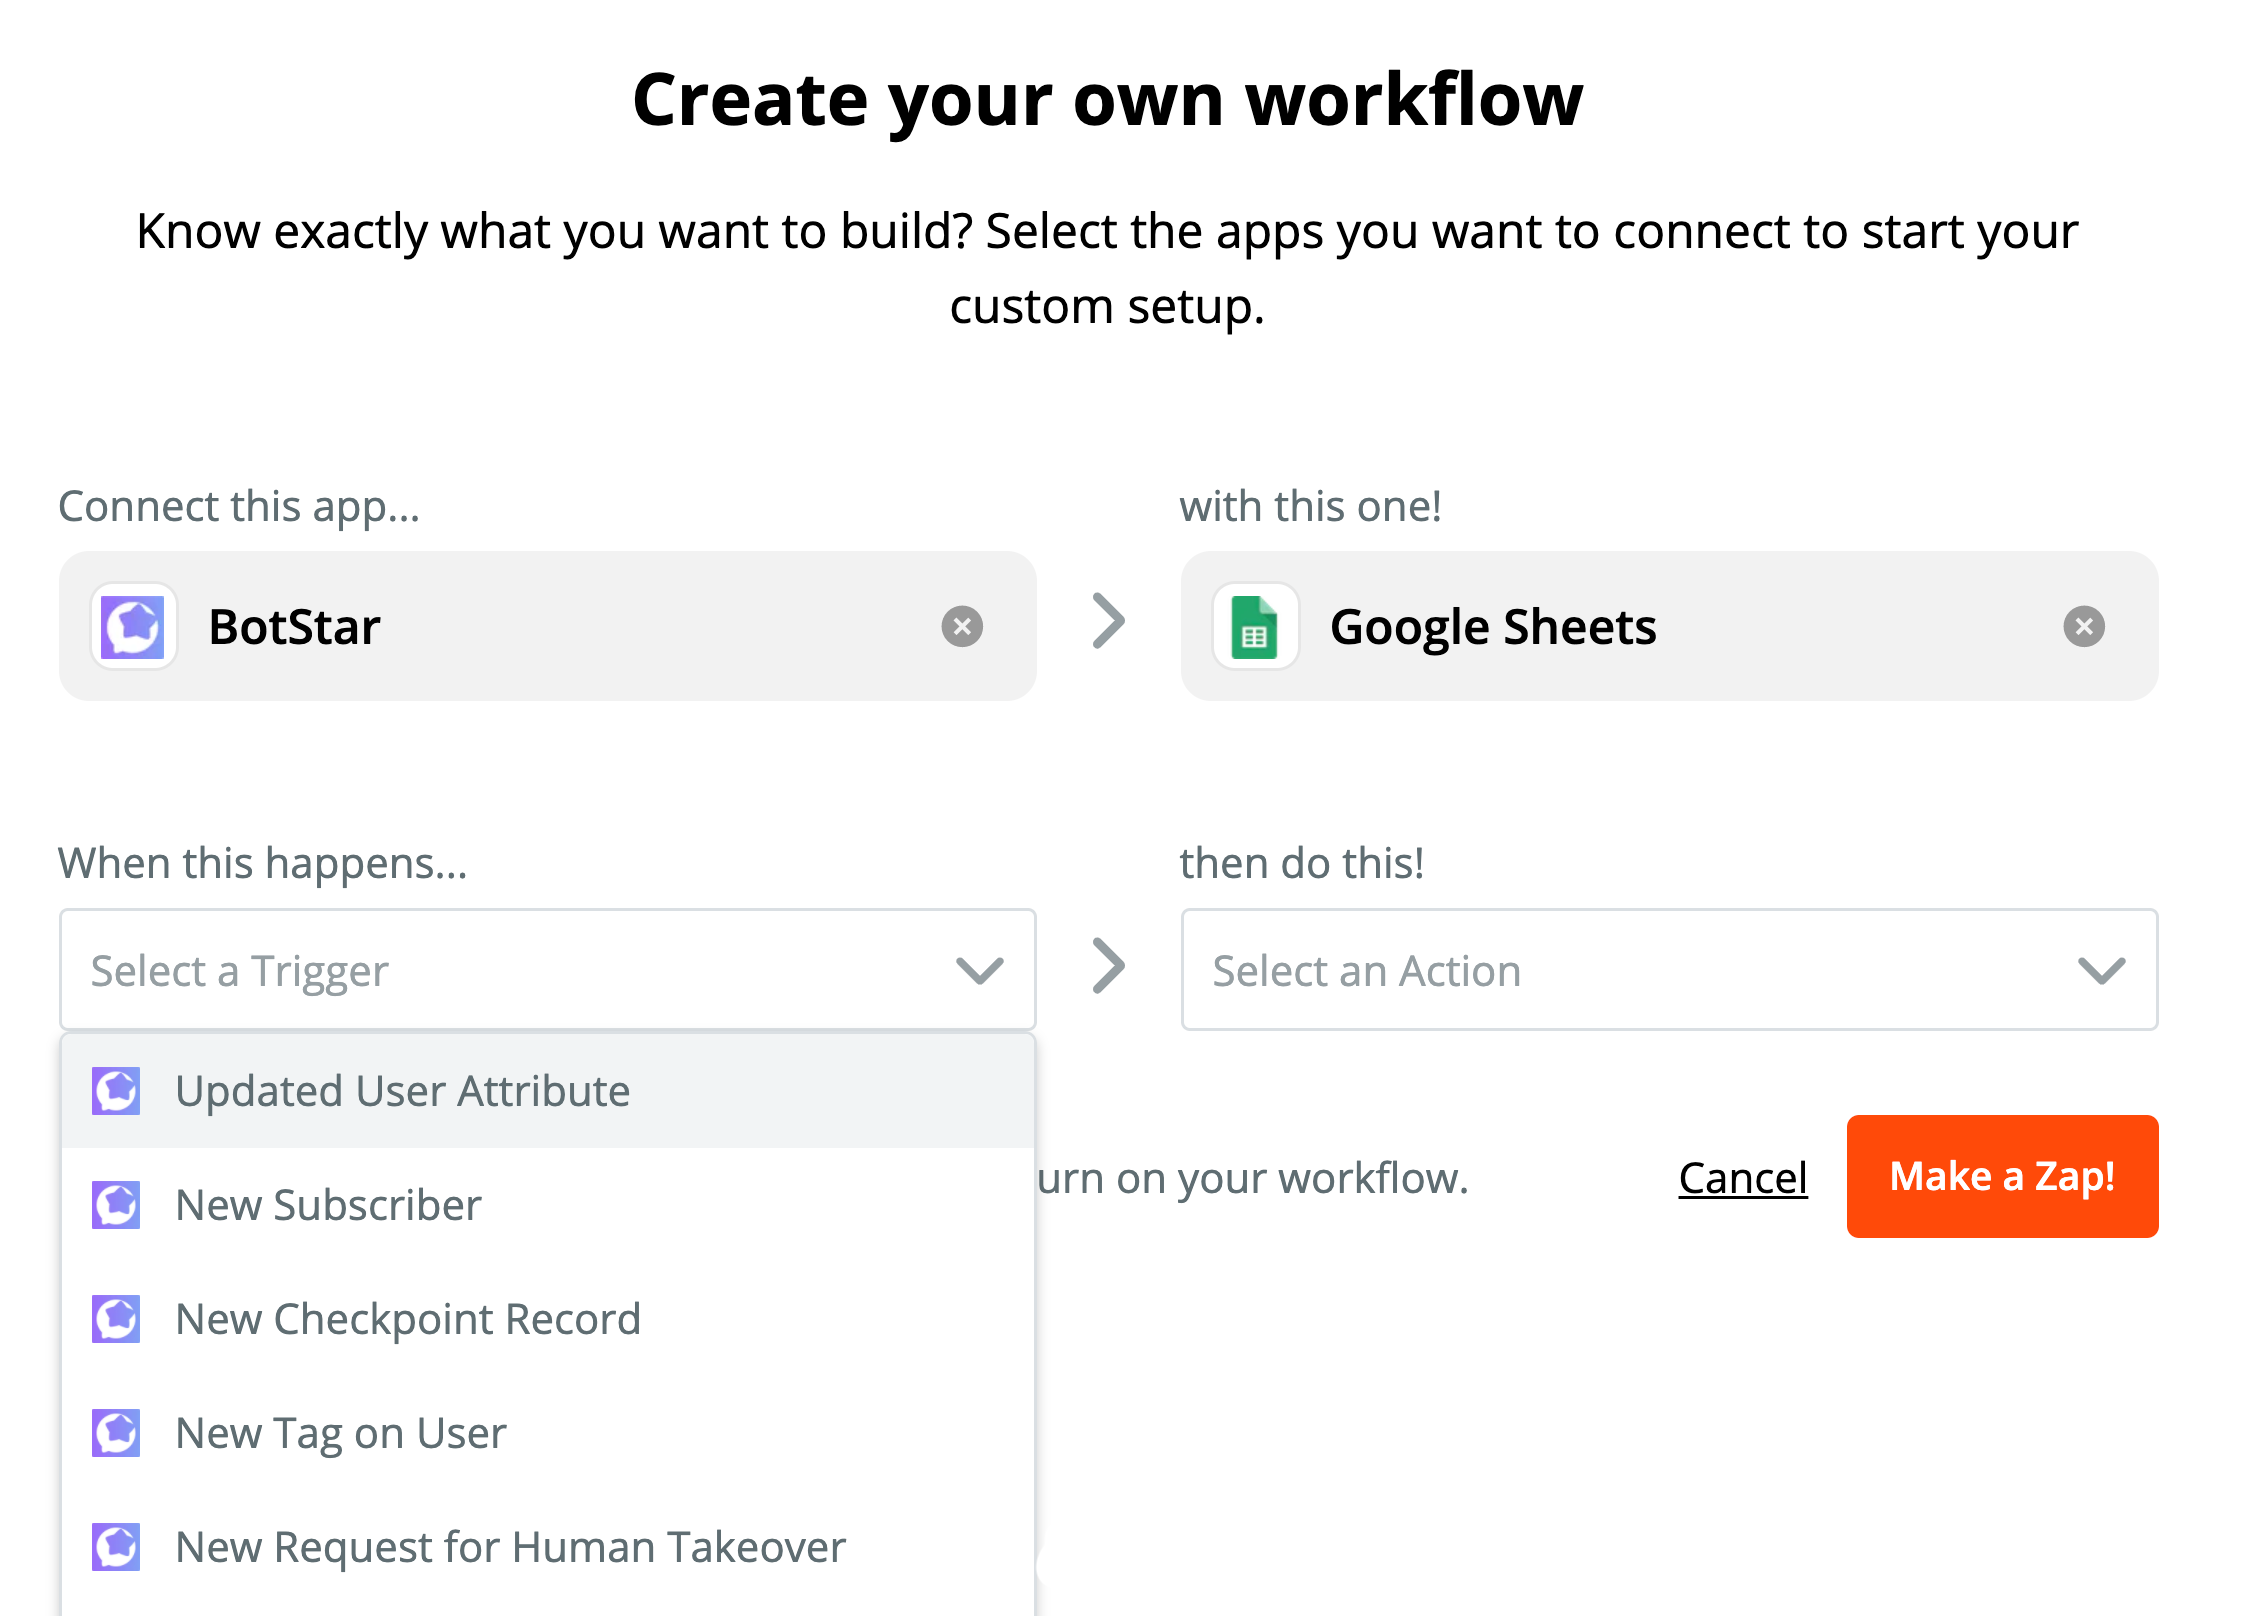This screenshot has height=1616, width=2259.
Task: Remove BotStar with its X icon
Action: 962,627
